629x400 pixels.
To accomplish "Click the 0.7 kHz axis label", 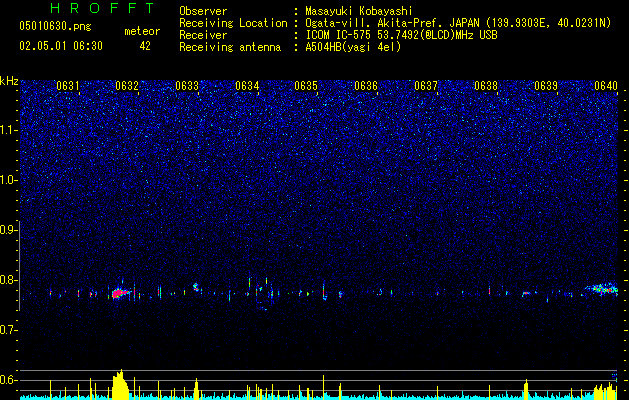I will [x=9, y=330].
